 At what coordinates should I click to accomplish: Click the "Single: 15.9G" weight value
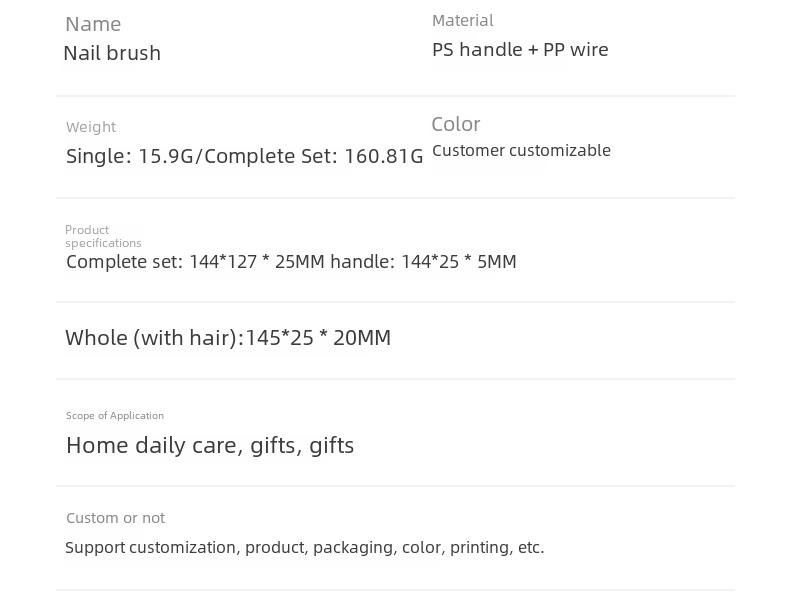(129, 156)
